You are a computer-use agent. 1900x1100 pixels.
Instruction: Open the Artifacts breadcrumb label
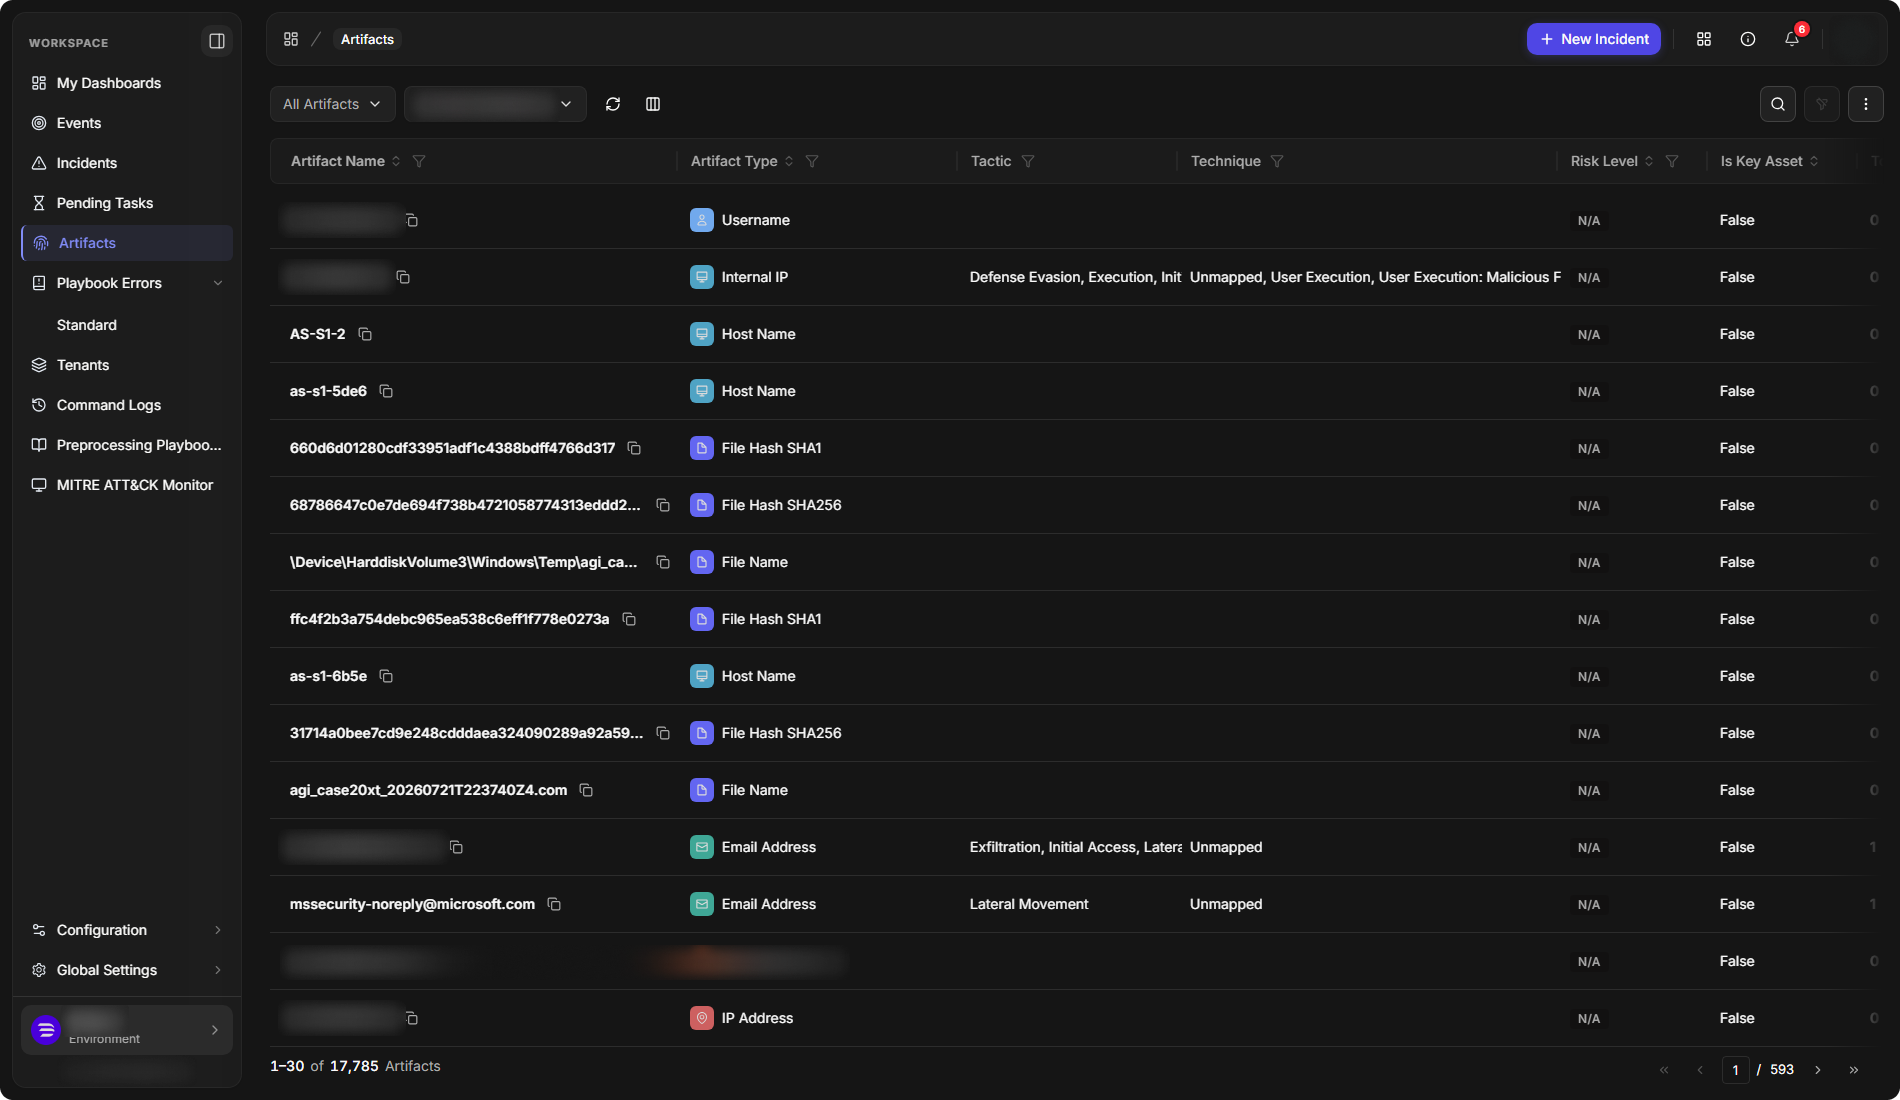(x=367, y=39)
